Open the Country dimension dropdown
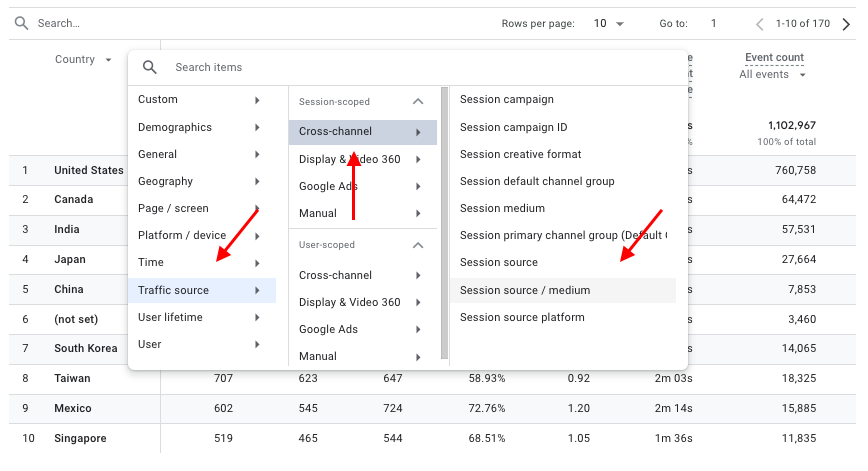Image resolution: width=868 pixels, height=471 pixels. pyautogui.click(x=83, y=60)
